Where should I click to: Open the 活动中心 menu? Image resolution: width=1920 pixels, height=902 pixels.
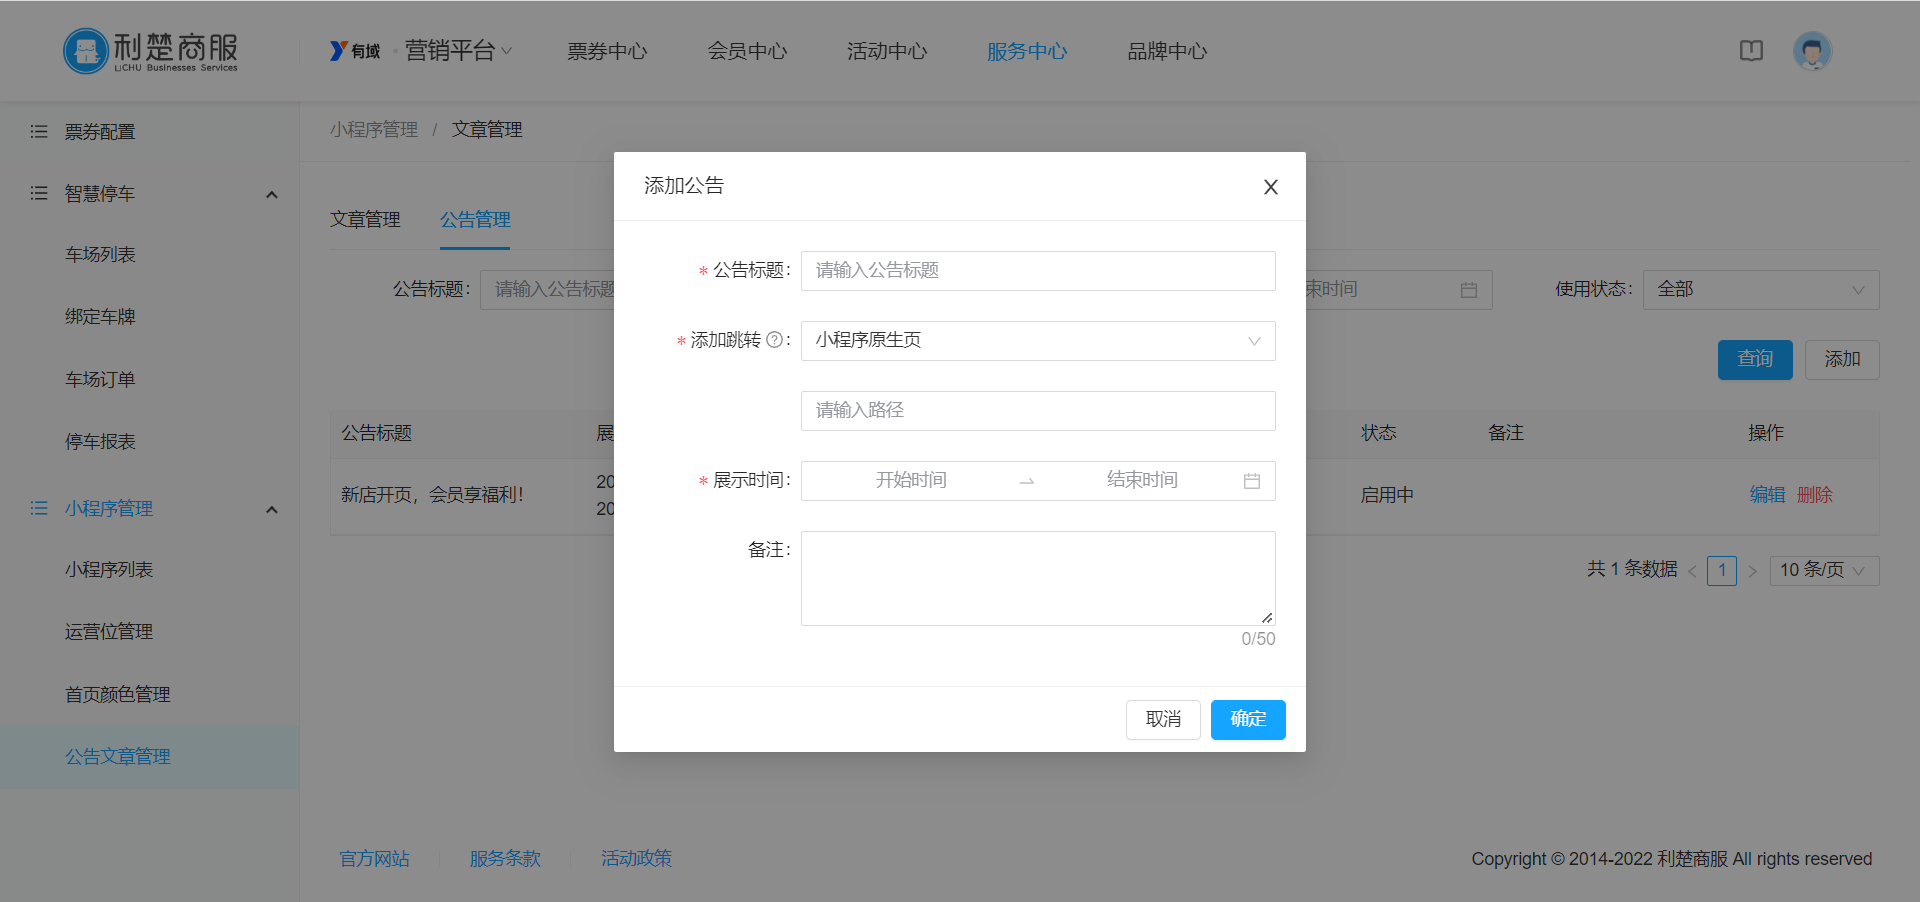[887, 51]
